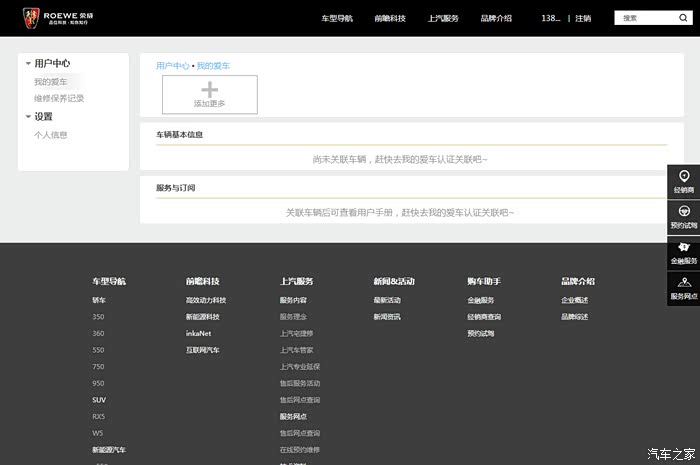Click the magnifier search icon

(x=682, y=18)
